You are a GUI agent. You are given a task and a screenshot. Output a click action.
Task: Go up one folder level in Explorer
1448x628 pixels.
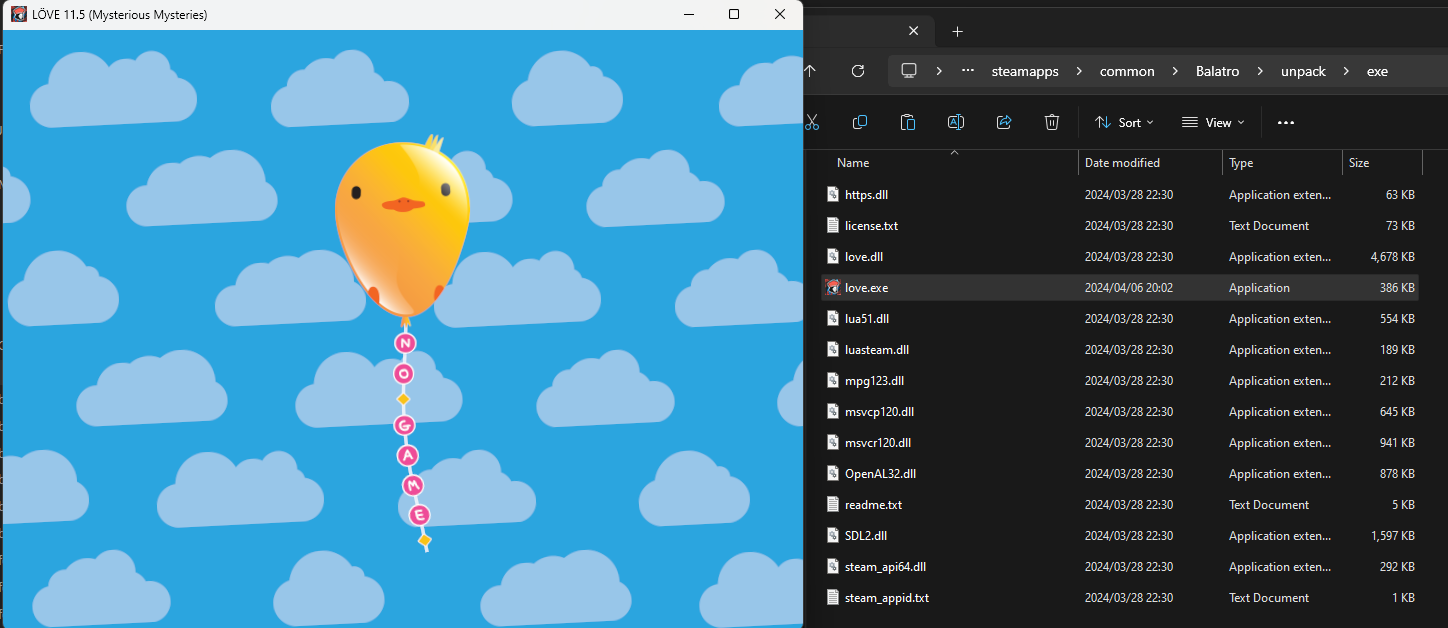point(810,71)
